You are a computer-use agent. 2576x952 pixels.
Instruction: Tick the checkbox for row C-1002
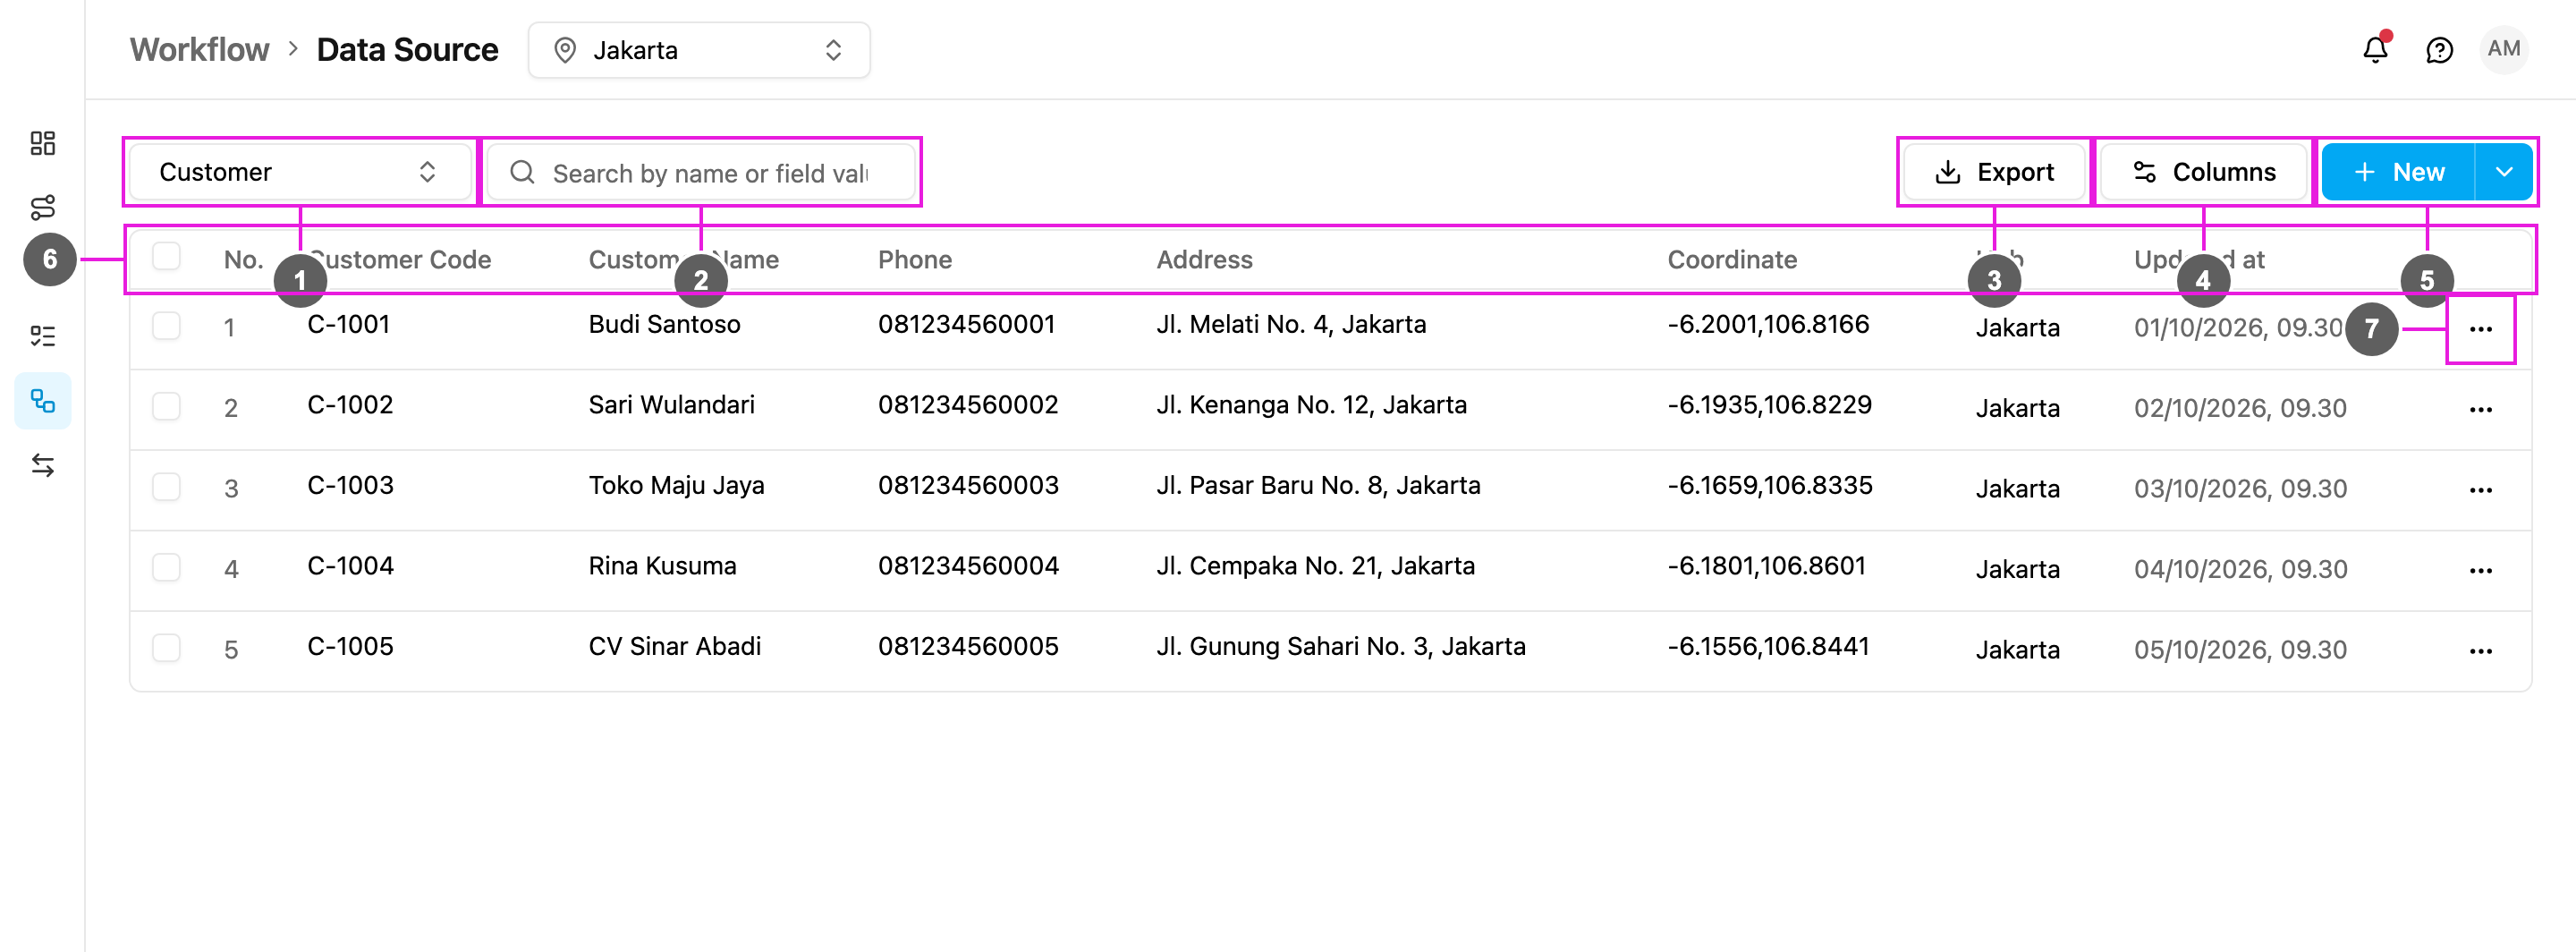tap(166, 406)
